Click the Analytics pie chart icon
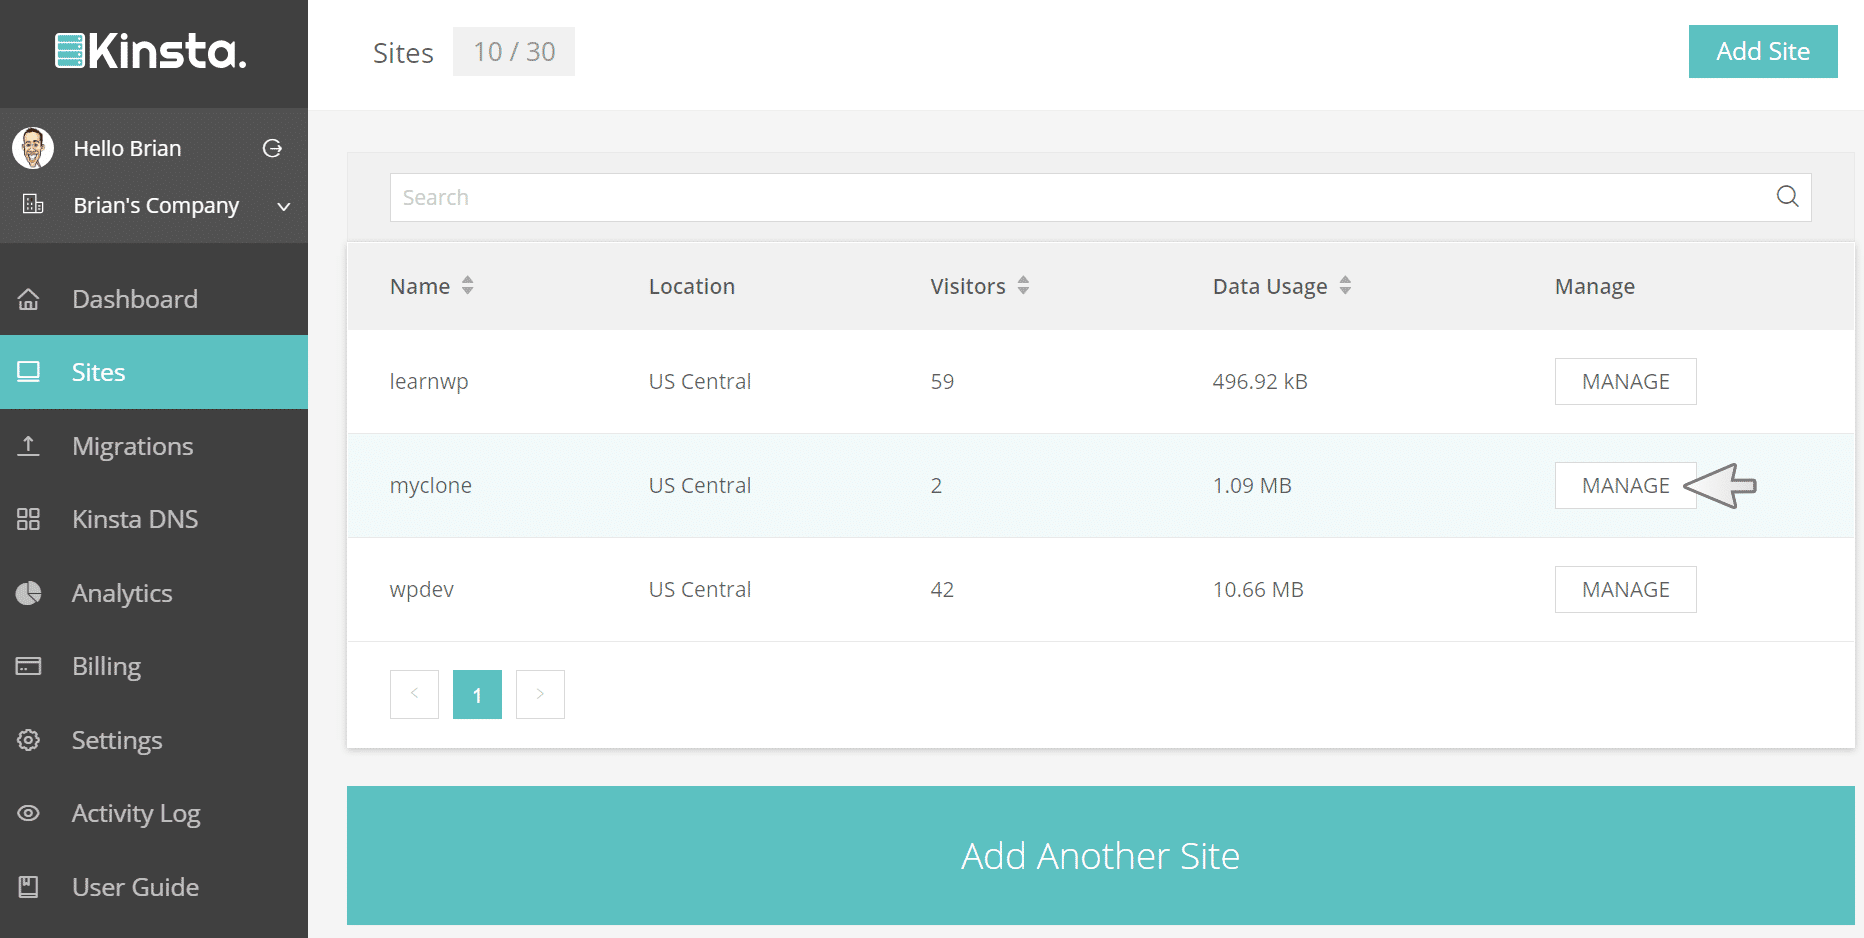 pyautogui.click(x=29, y=593)
